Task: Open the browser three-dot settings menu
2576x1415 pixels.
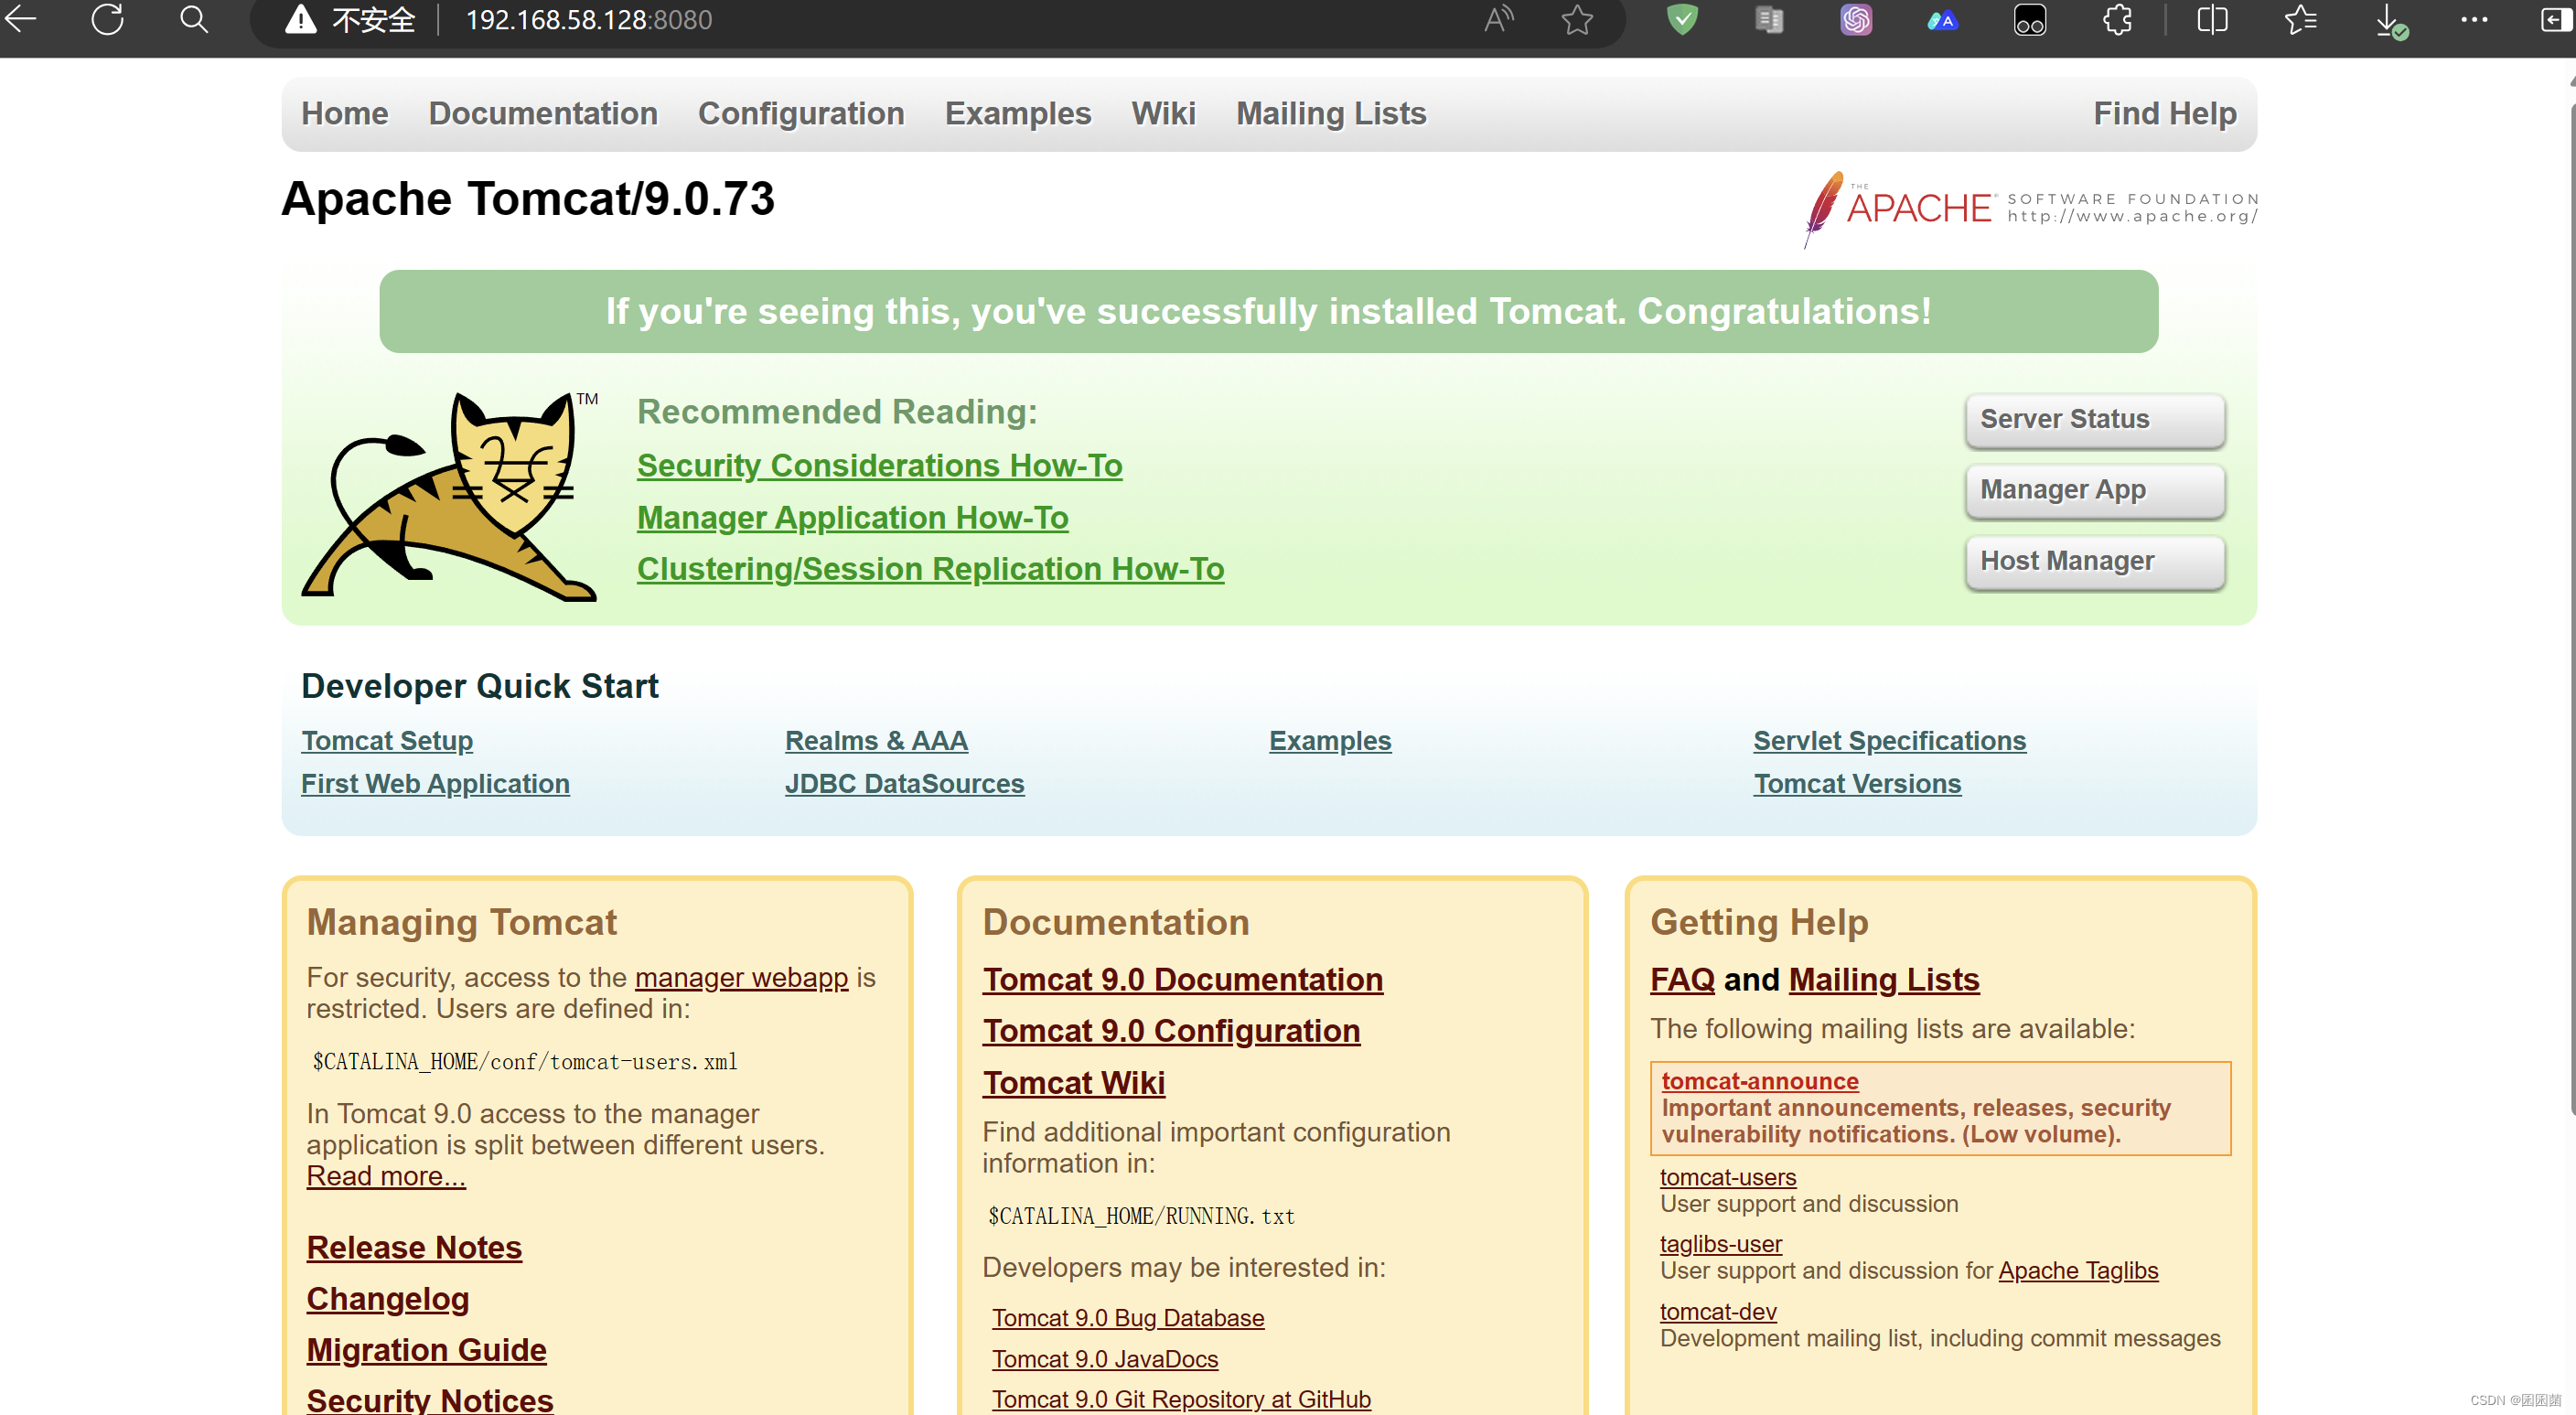Action: 2474,19
